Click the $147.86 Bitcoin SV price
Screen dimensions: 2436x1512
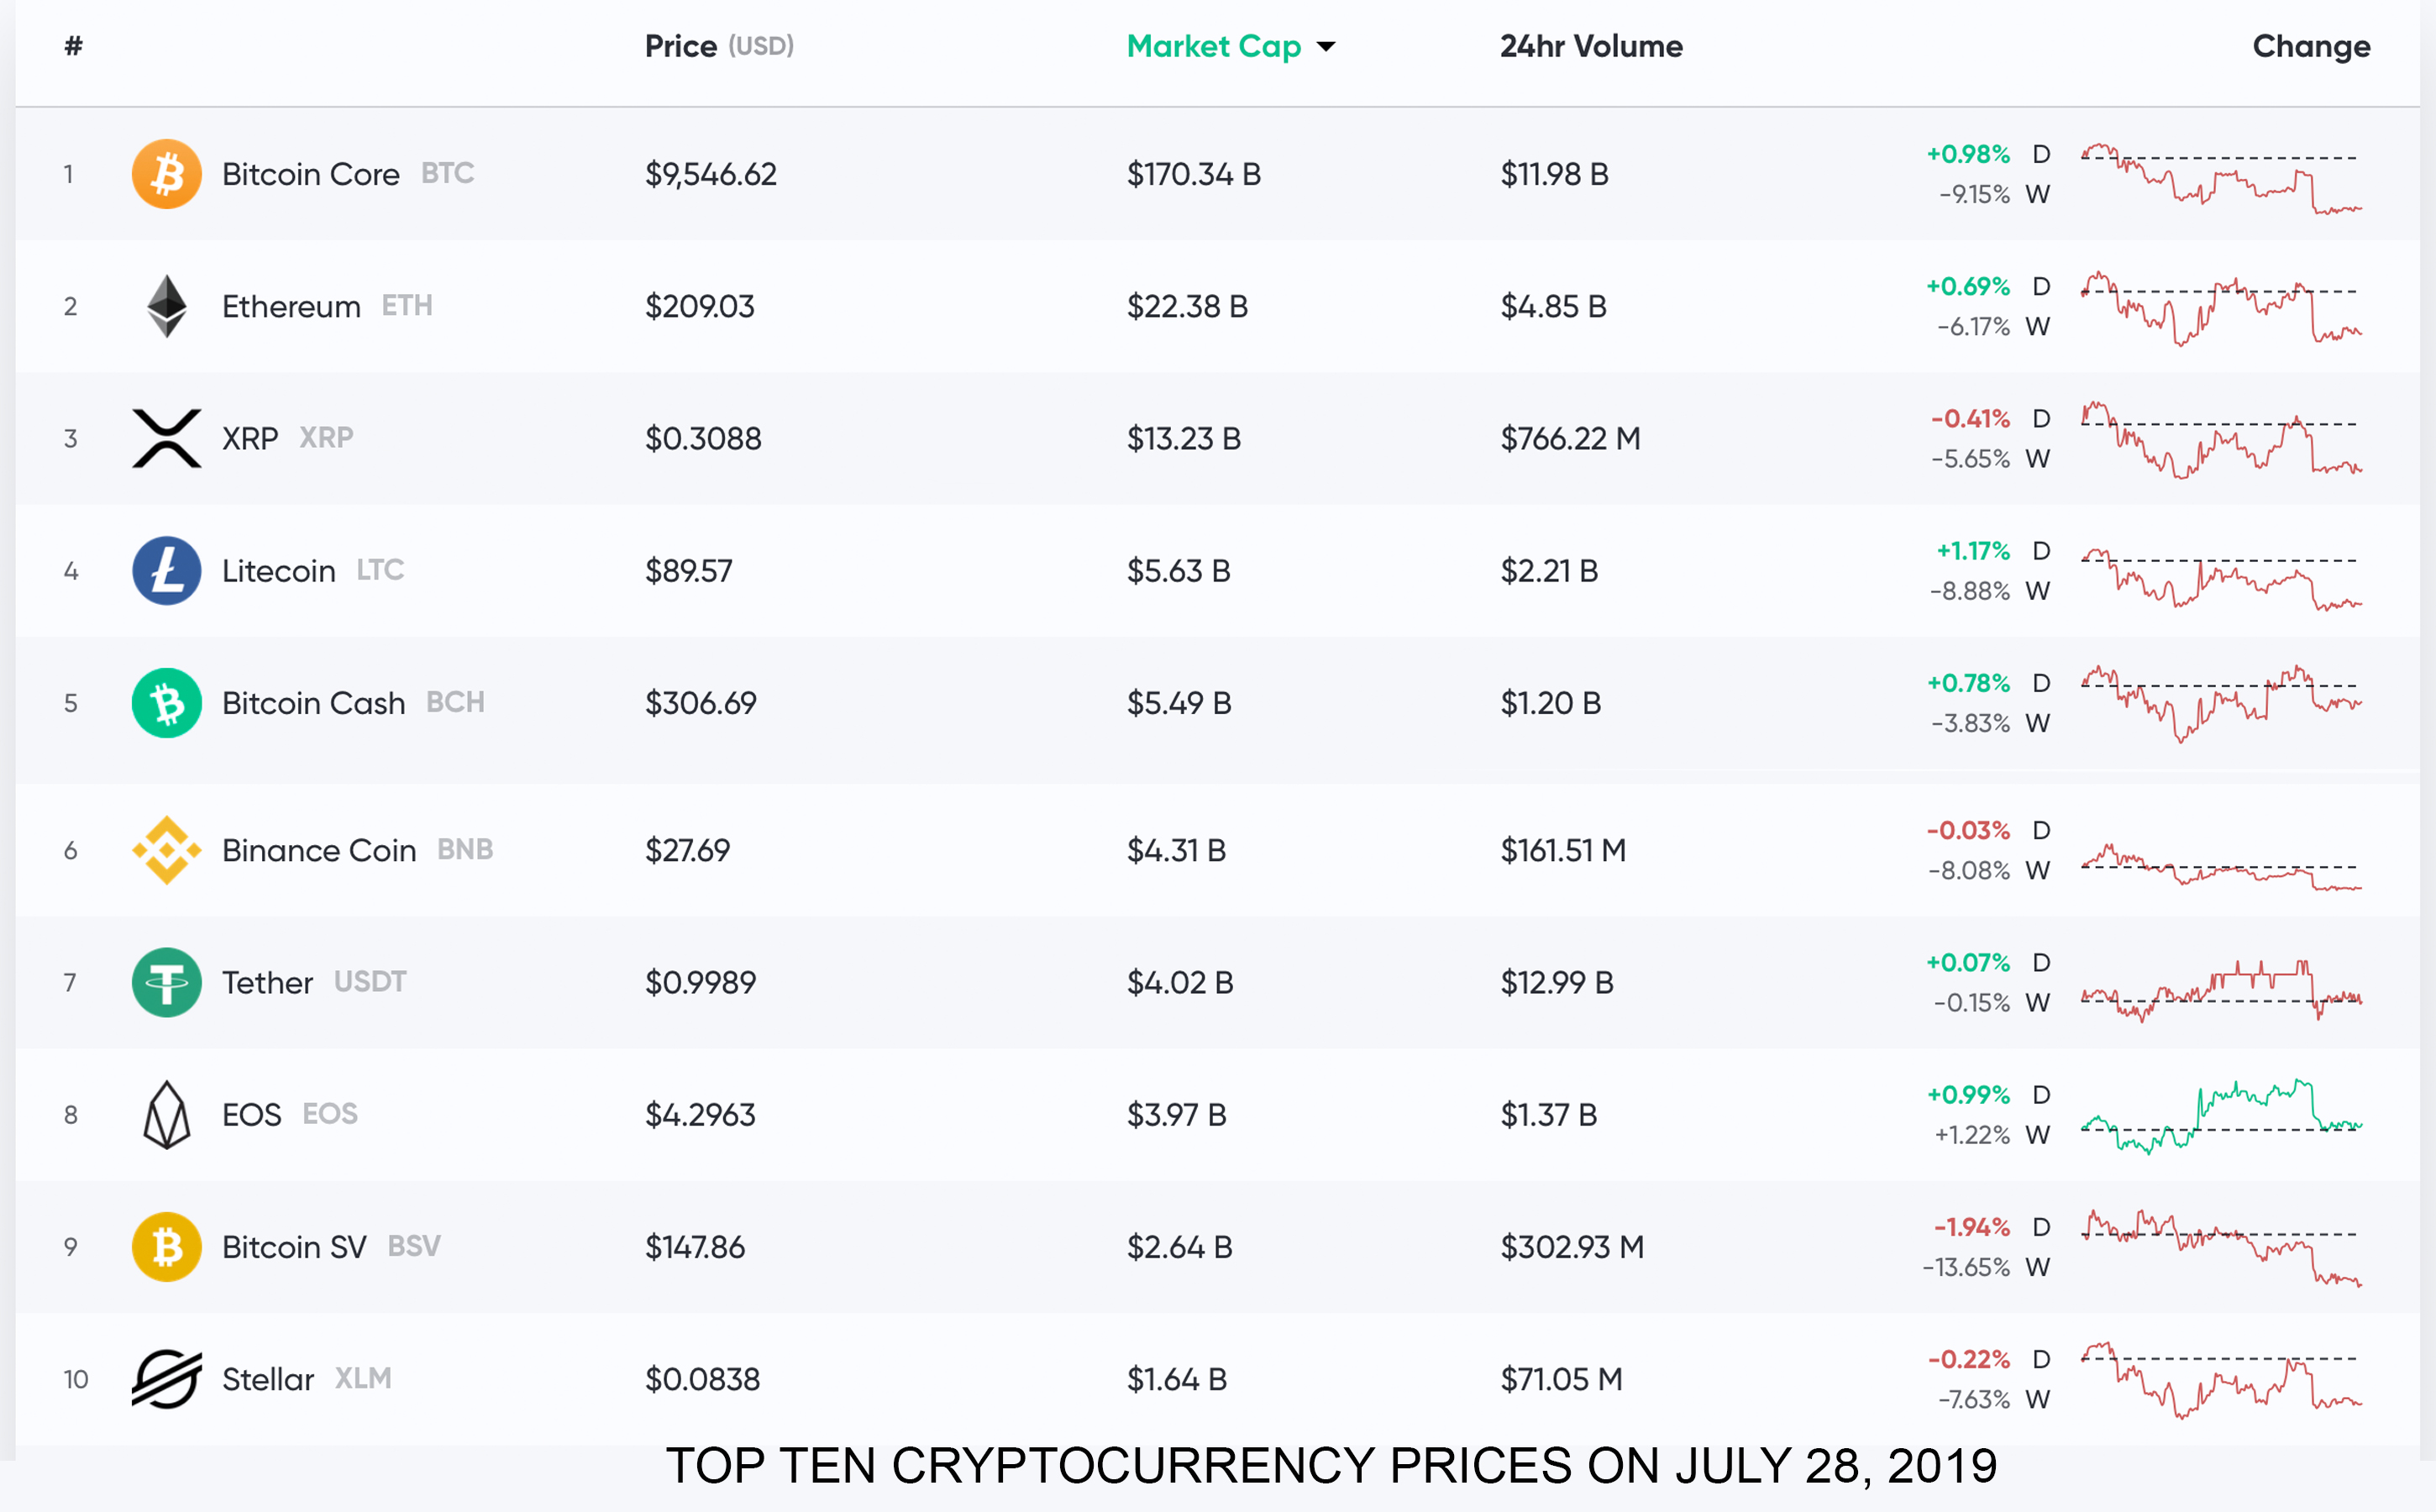695,1247
